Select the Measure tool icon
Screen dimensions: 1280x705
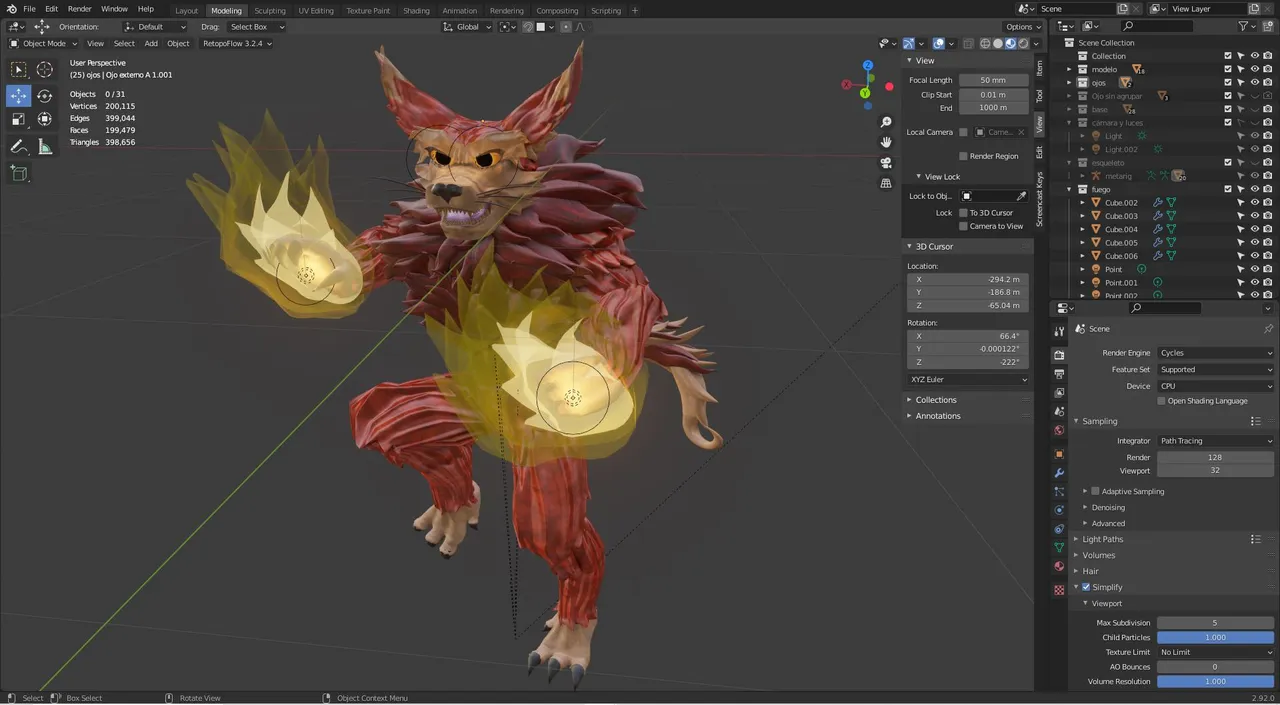coord(45,146)
